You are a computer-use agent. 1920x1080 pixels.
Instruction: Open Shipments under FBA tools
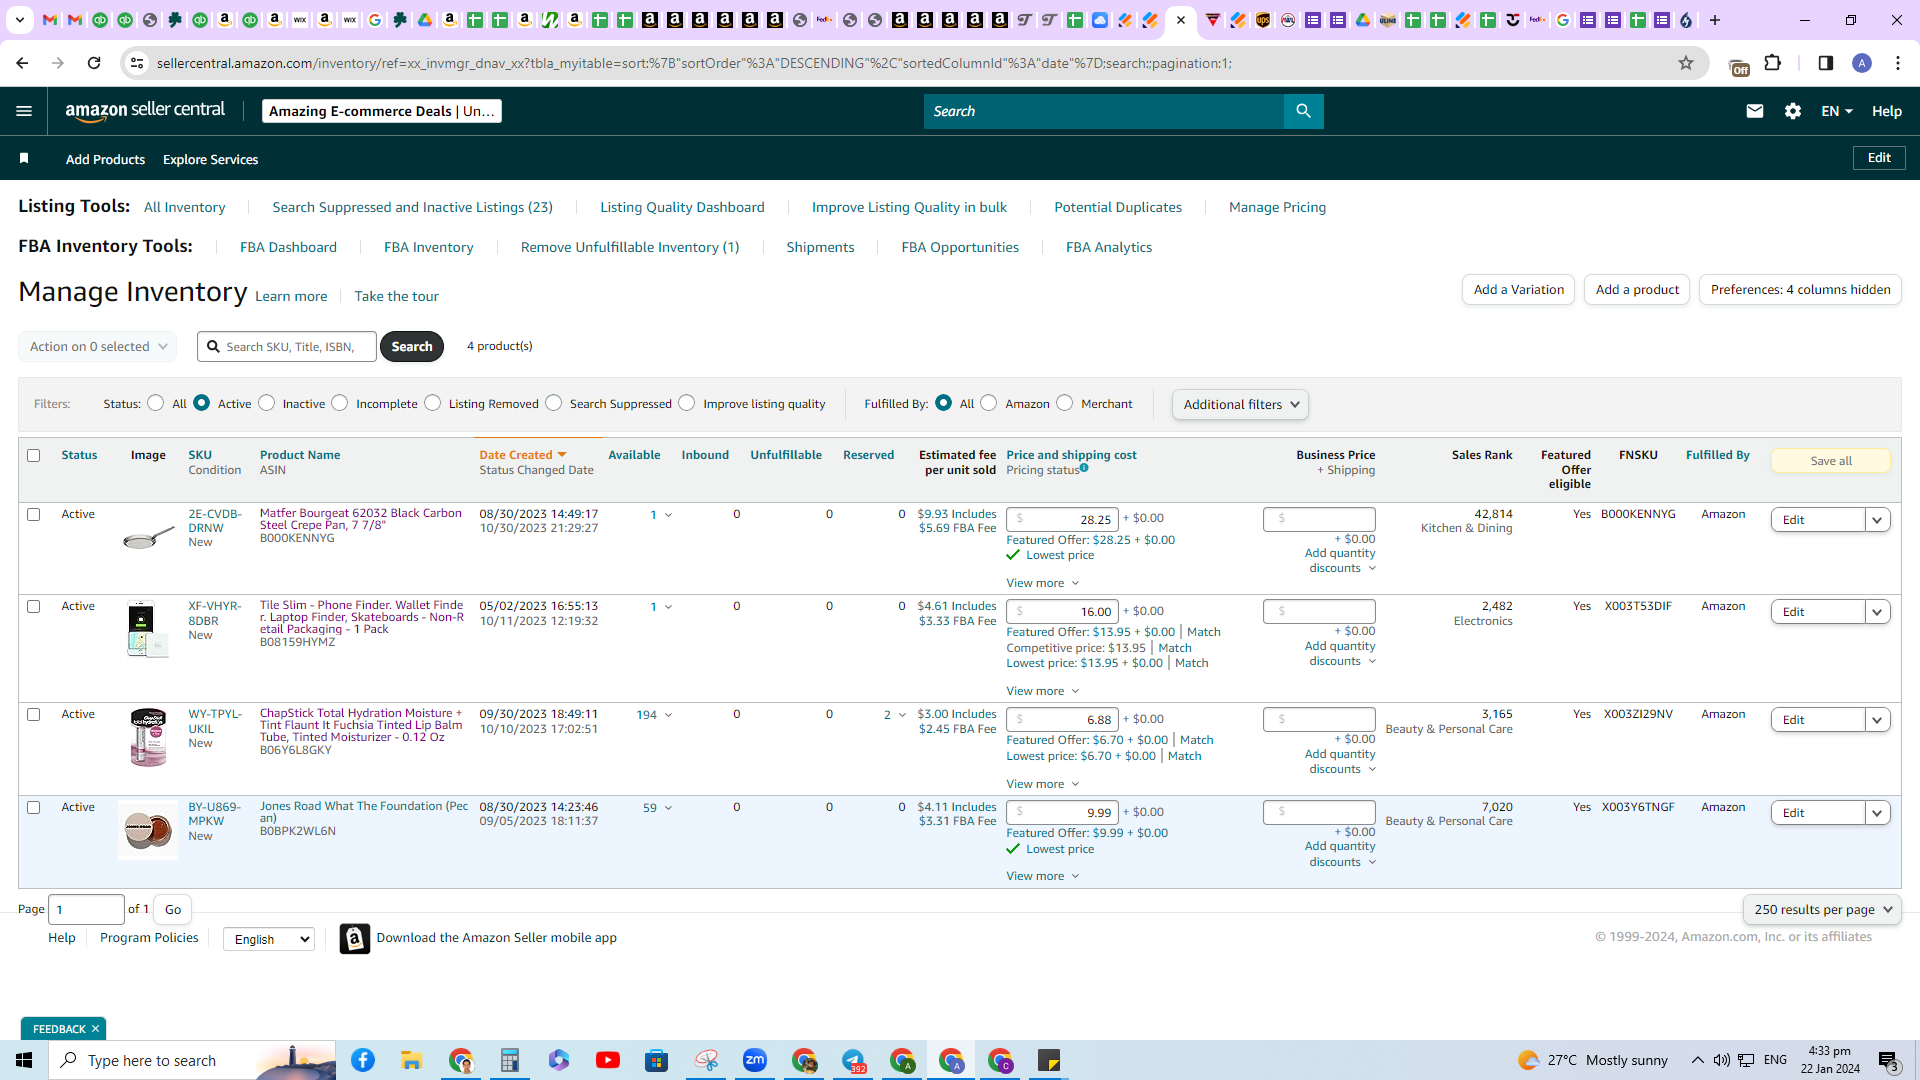[820, 247]
